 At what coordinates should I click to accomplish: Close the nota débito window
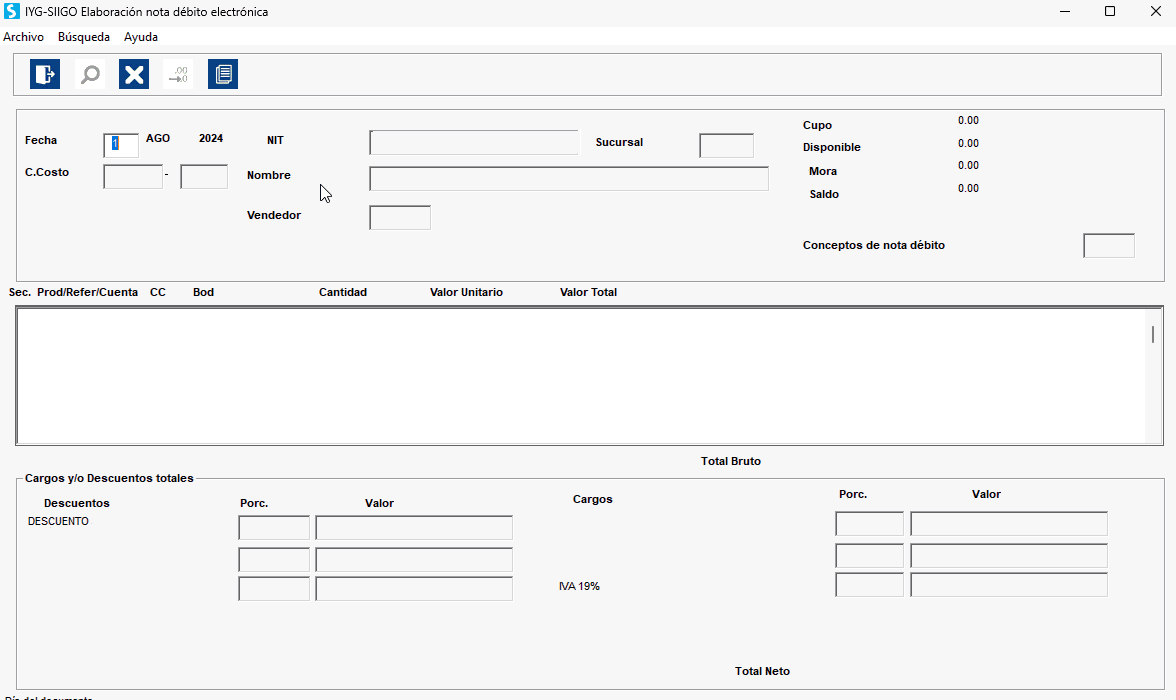click(x=1156, y=11)
